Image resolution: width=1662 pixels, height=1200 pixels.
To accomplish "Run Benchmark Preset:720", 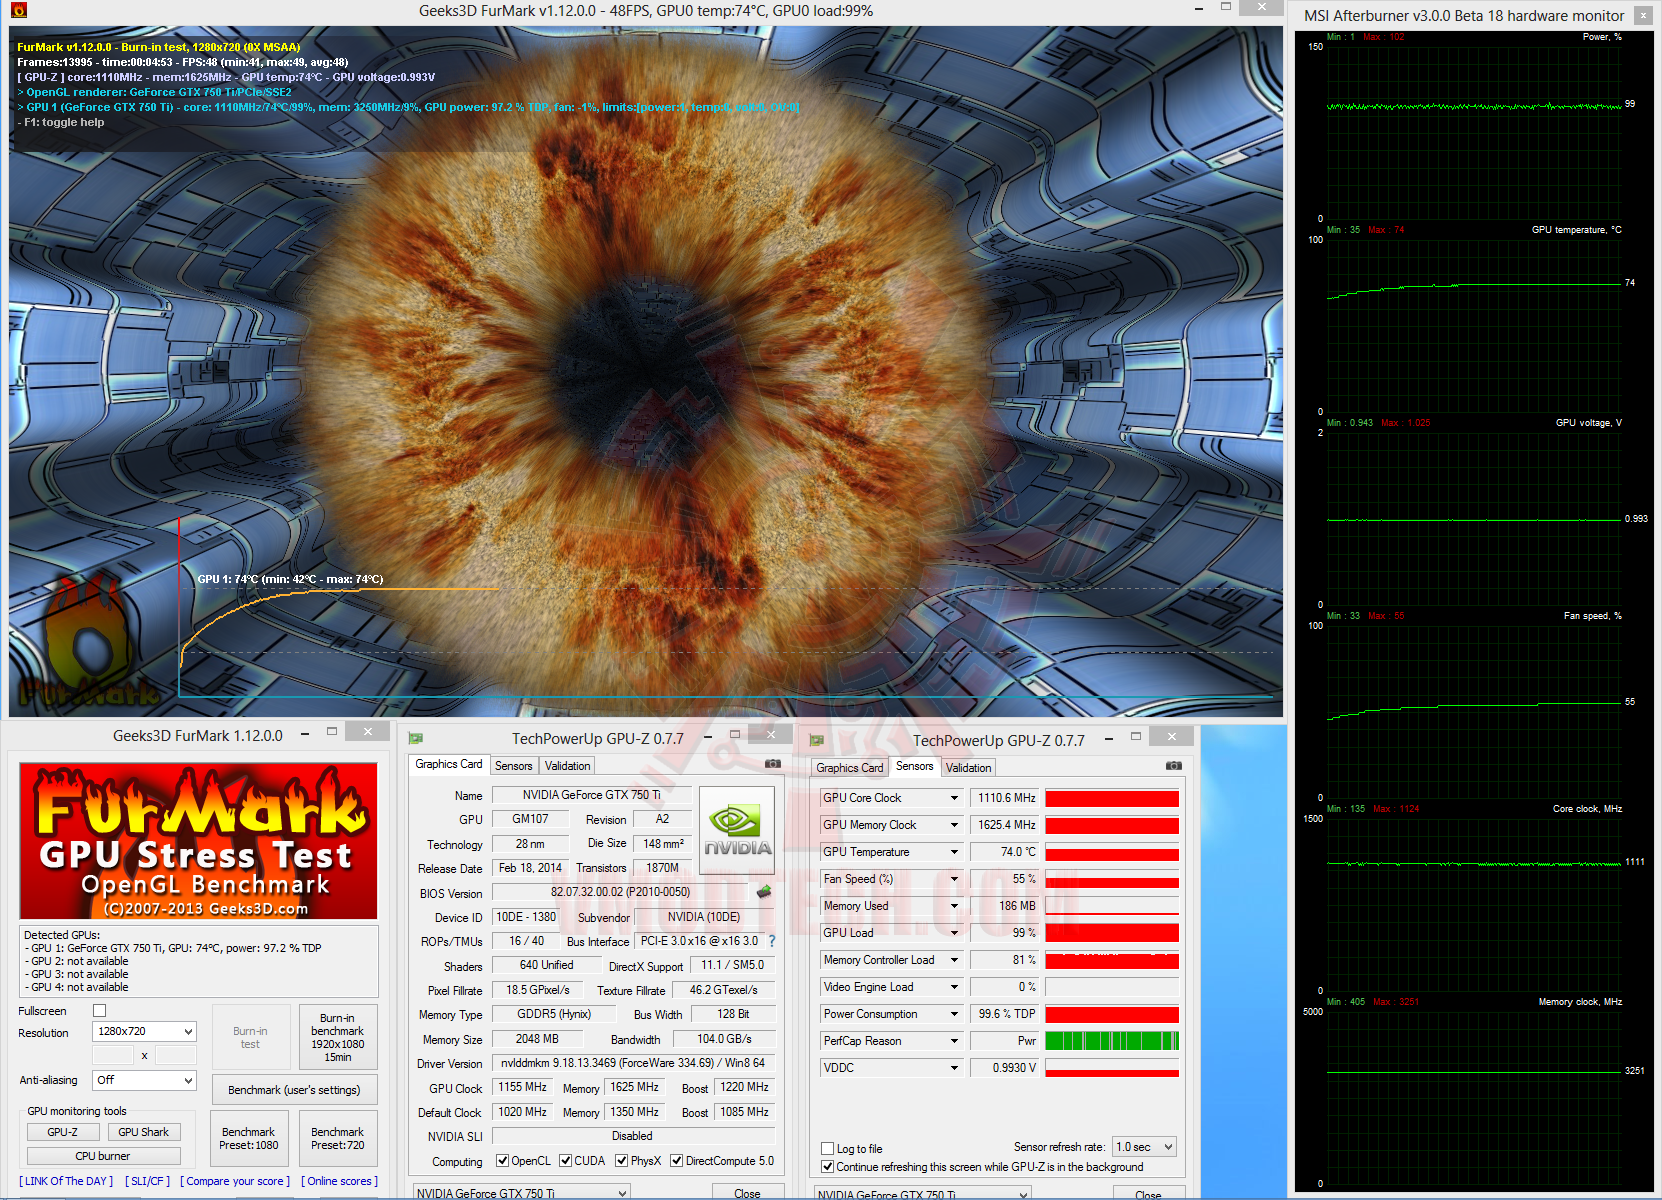I will (x=338, y=1139).
